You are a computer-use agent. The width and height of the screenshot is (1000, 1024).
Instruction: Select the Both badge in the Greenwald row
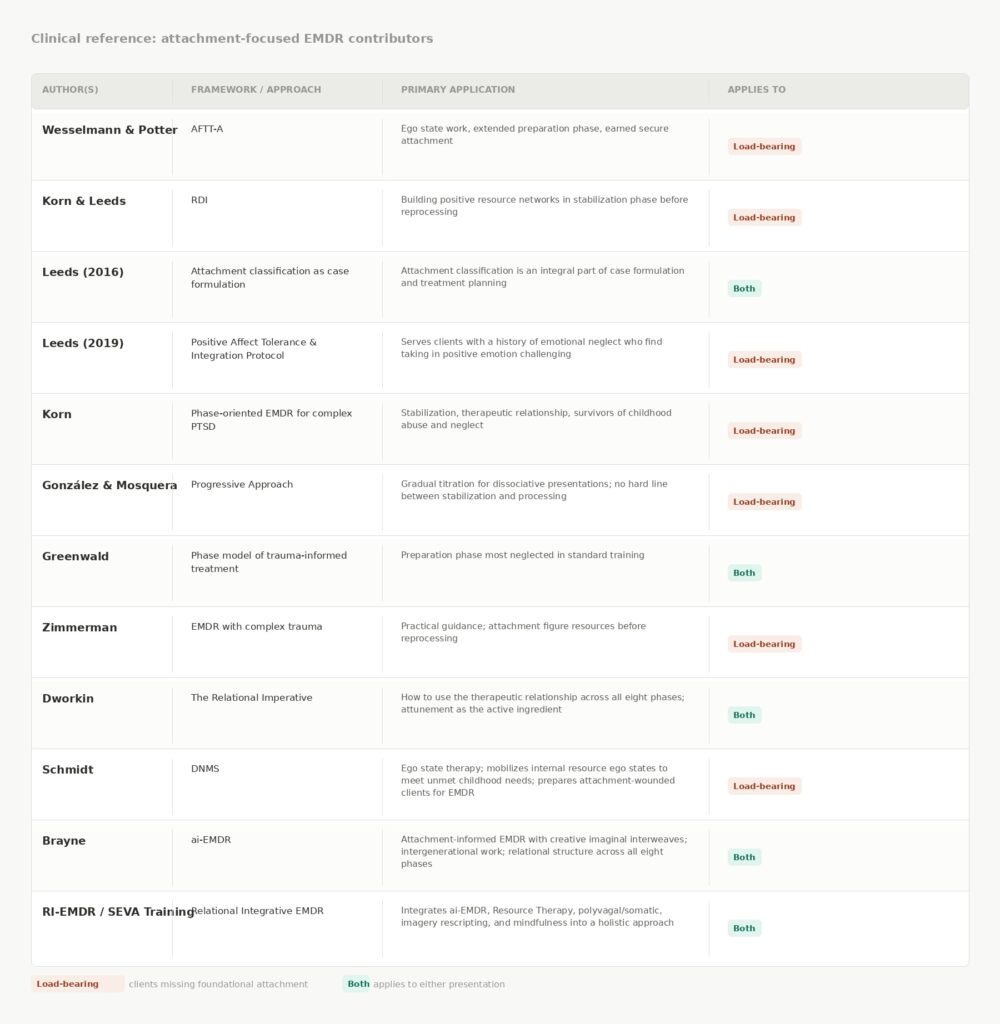tap(744, 573)
